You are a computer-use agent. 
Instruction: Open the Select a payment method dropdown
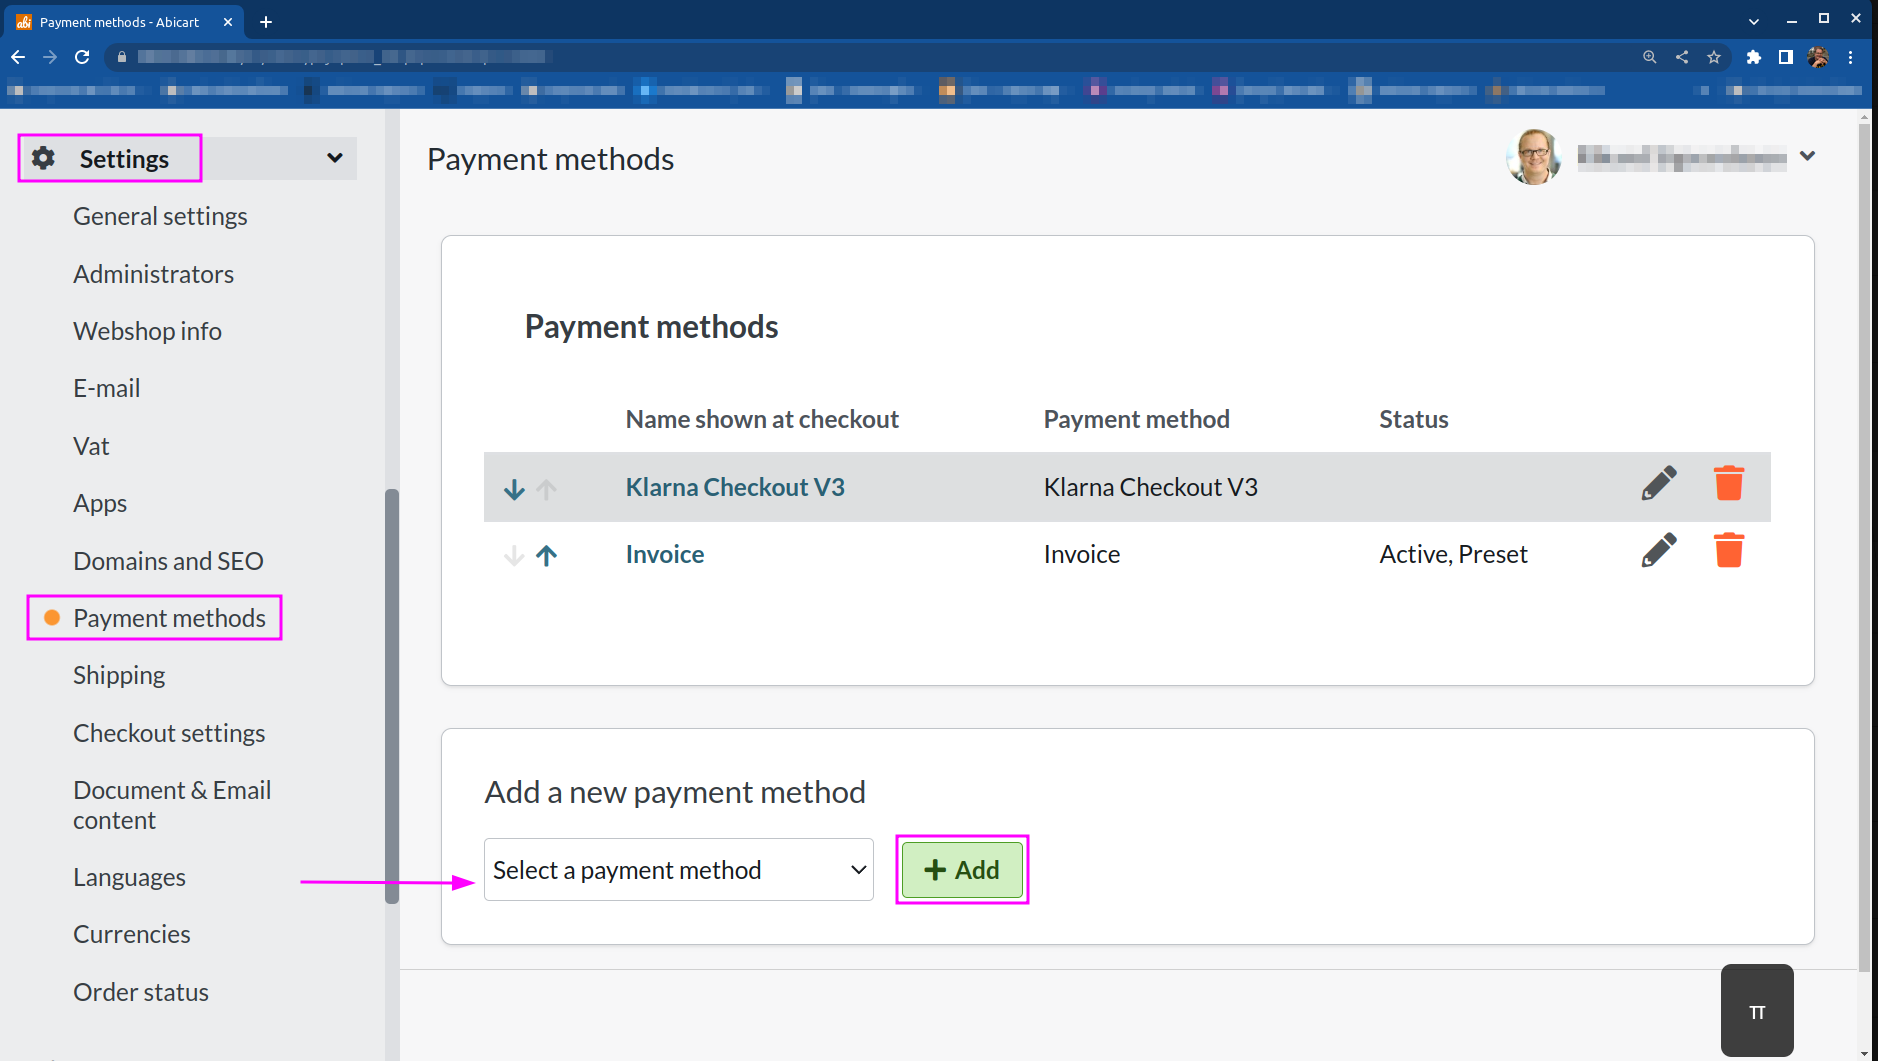678,870
